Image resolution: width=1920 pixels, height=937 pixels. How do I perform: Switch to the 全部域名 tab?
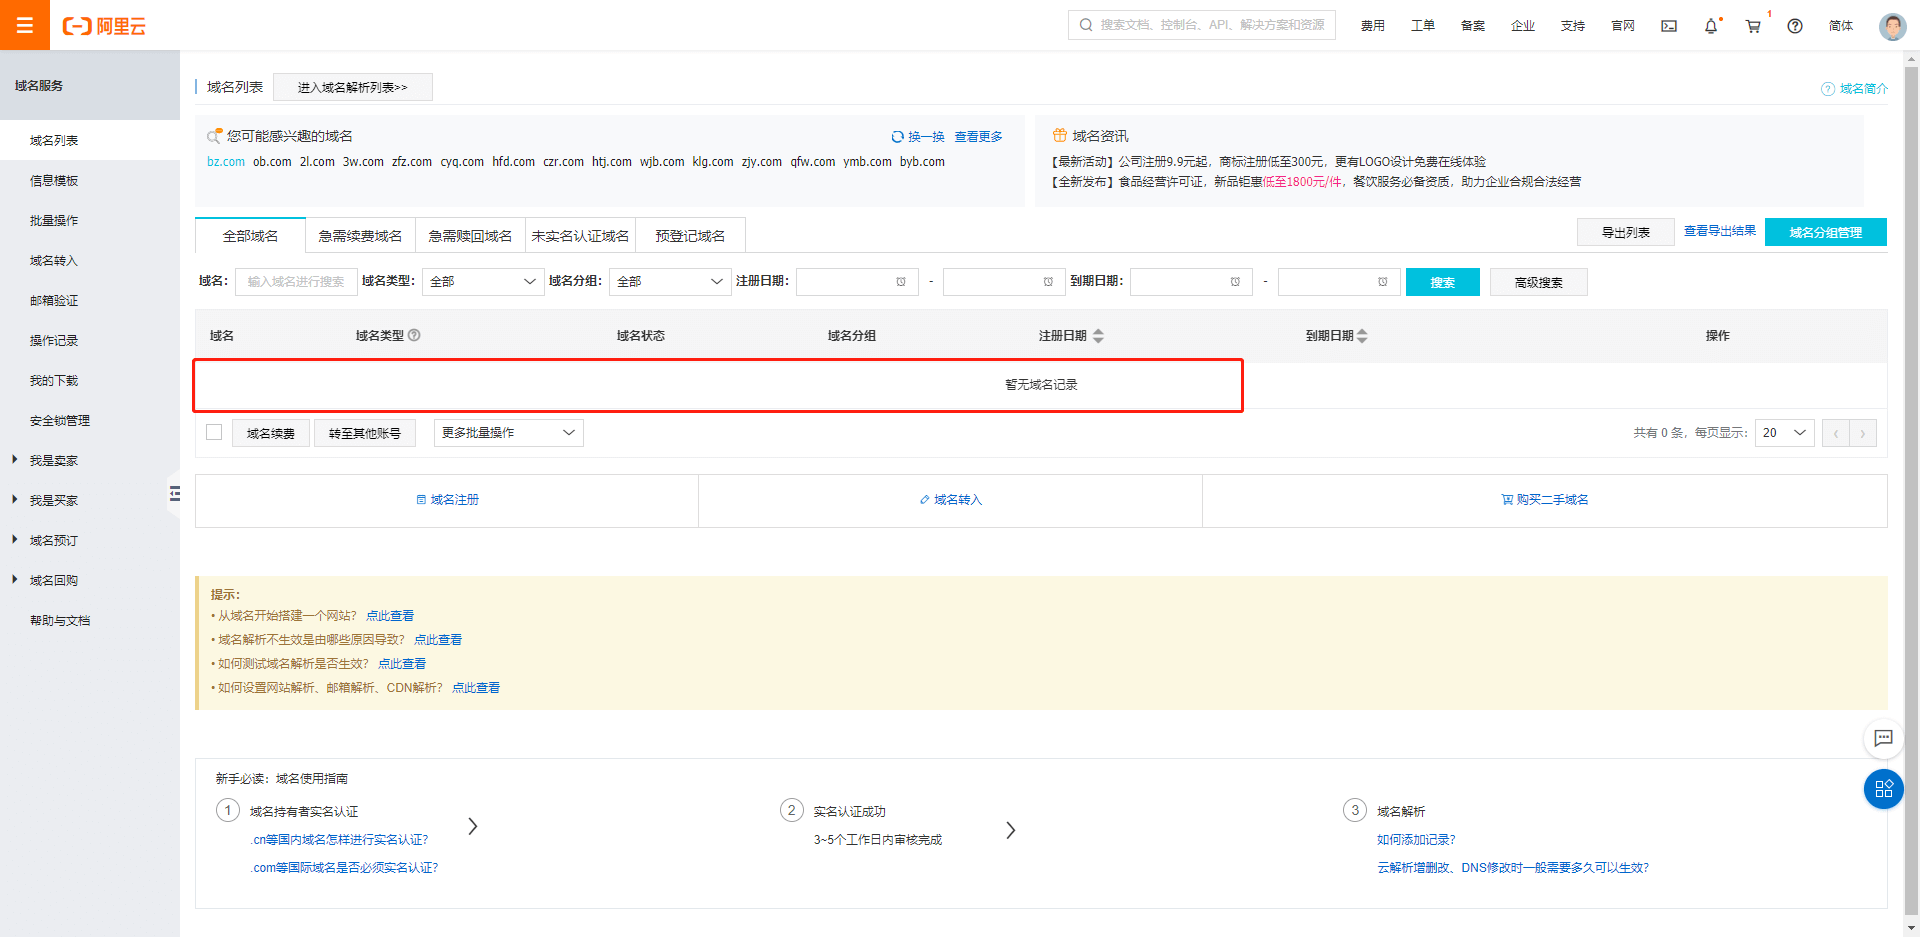click(x=250, y=236)
